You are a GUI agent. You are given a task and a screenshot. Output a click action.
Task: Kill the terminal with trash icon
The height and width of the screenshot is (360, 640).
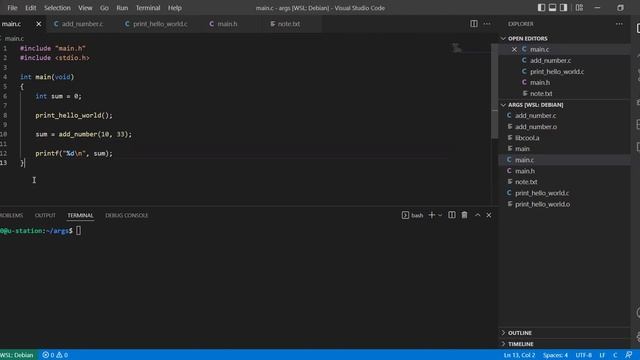tap(464, 215)
